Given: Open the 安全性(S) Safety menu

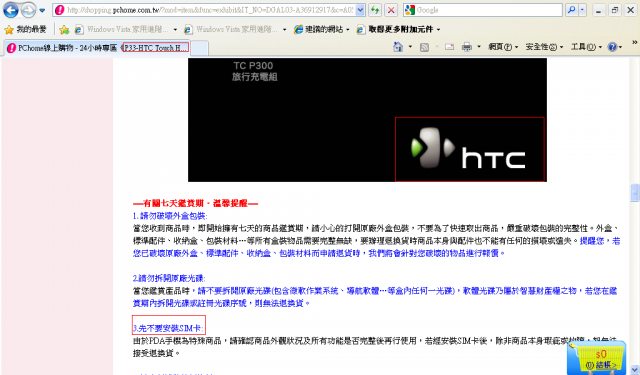Looking at the screenshot, I should pos(544,47).
